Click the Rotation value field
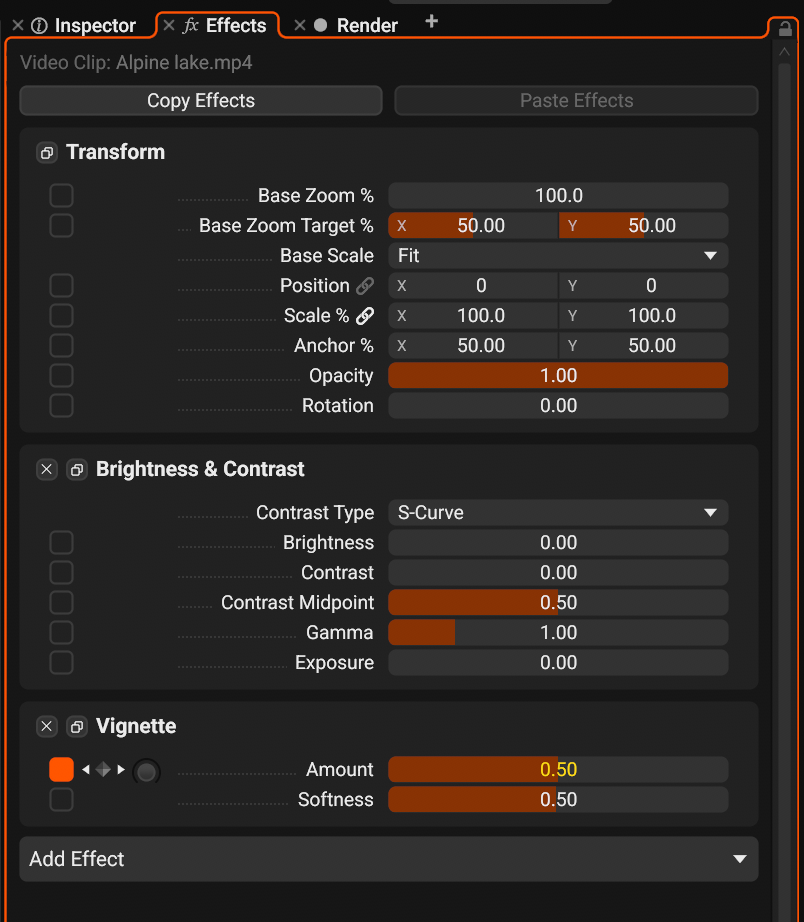 [x=558, y=405]
